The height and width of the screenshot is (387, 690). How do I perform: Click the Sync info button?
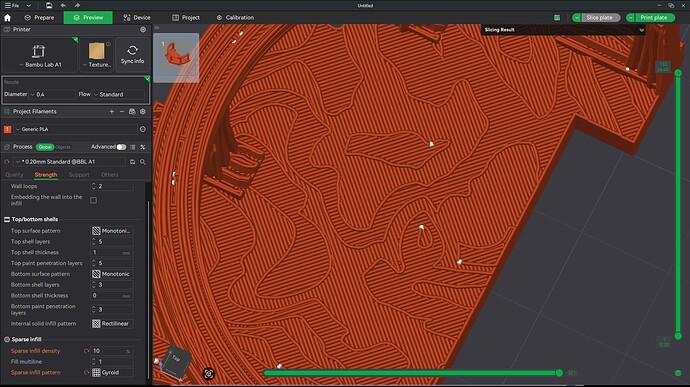click(132, 55)
